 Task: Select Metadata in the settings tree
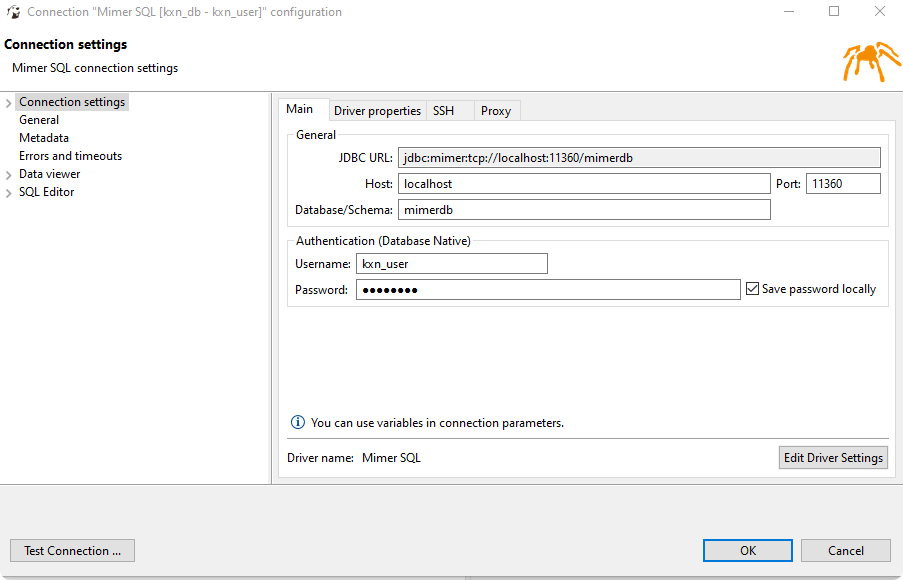coord(44,138)
